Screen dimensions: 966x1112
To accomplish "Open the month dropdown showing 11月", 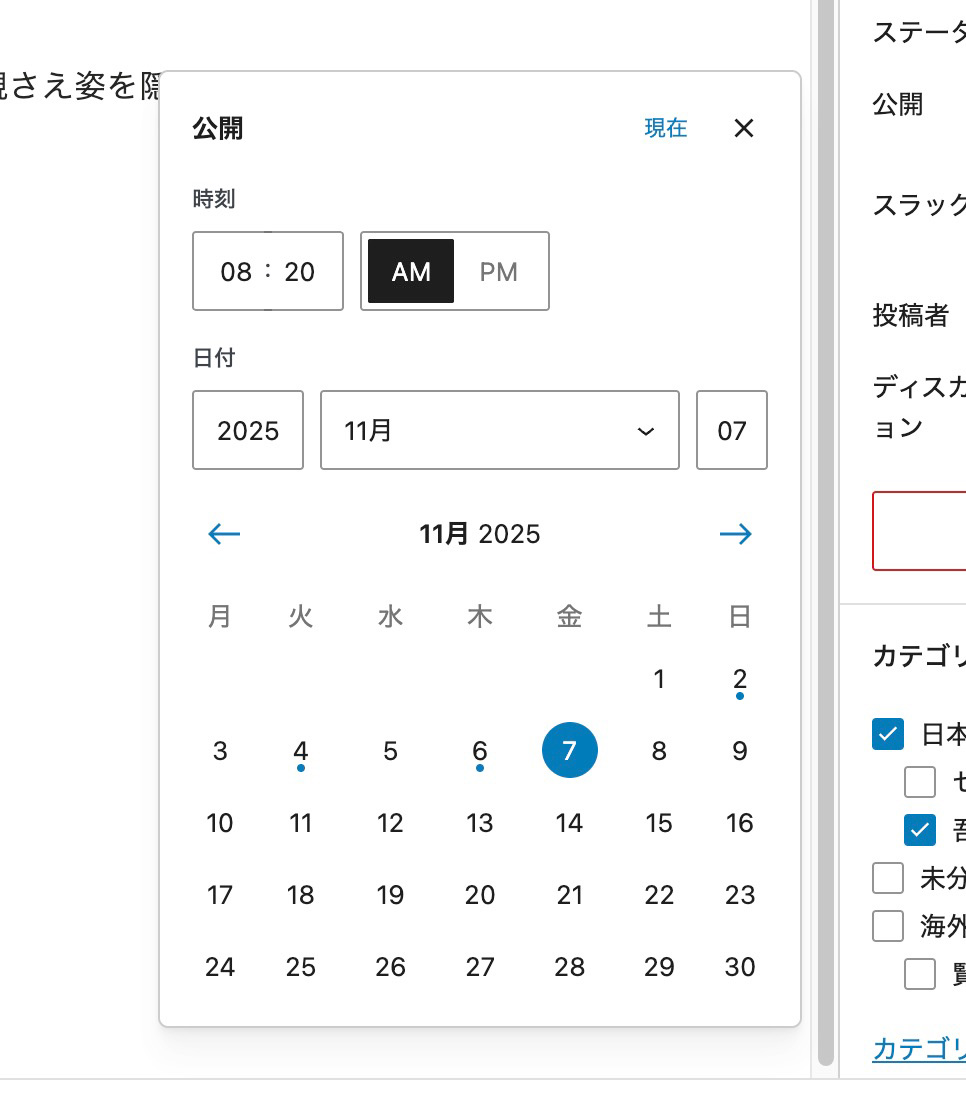I will point(499,430).
